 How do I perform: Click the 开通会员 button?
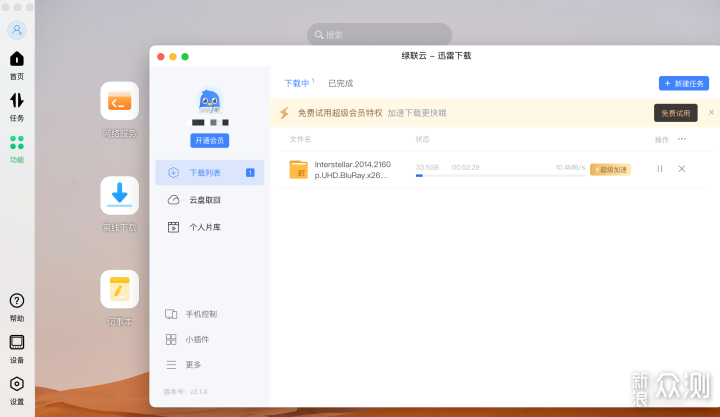point(209,141)
